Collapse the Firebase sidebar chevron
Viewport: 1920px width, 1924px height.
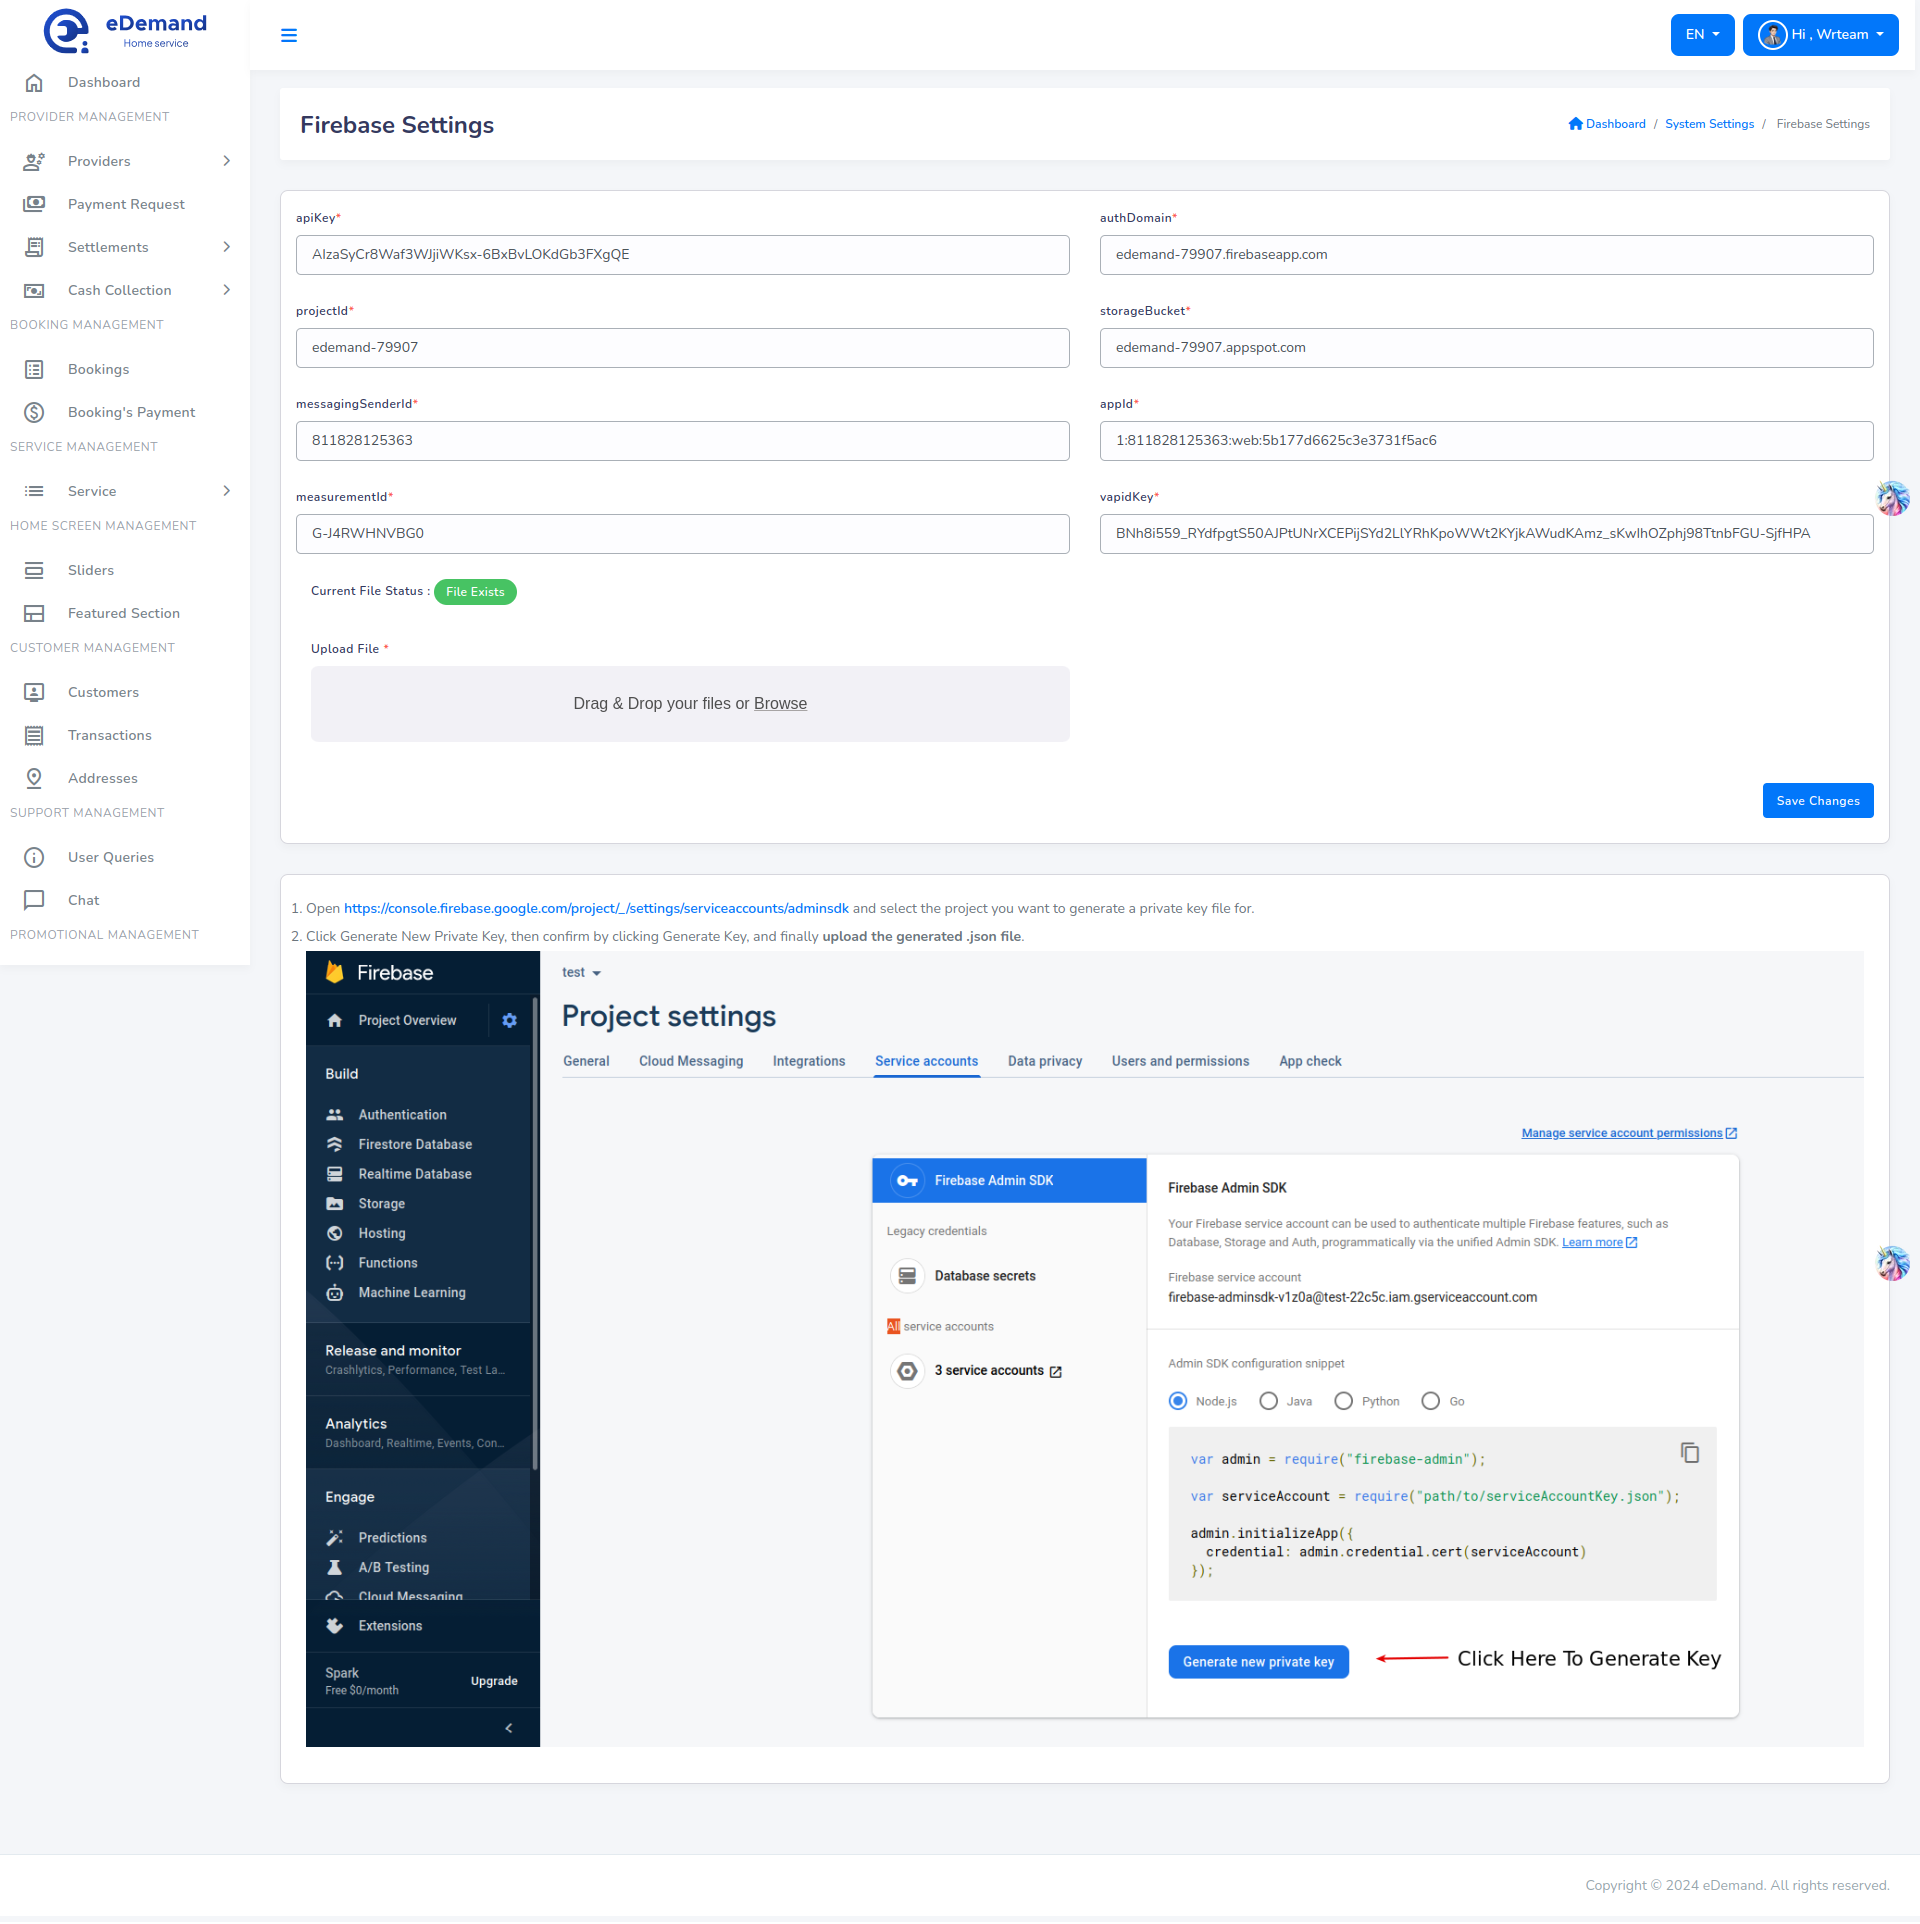[509, 1729]
